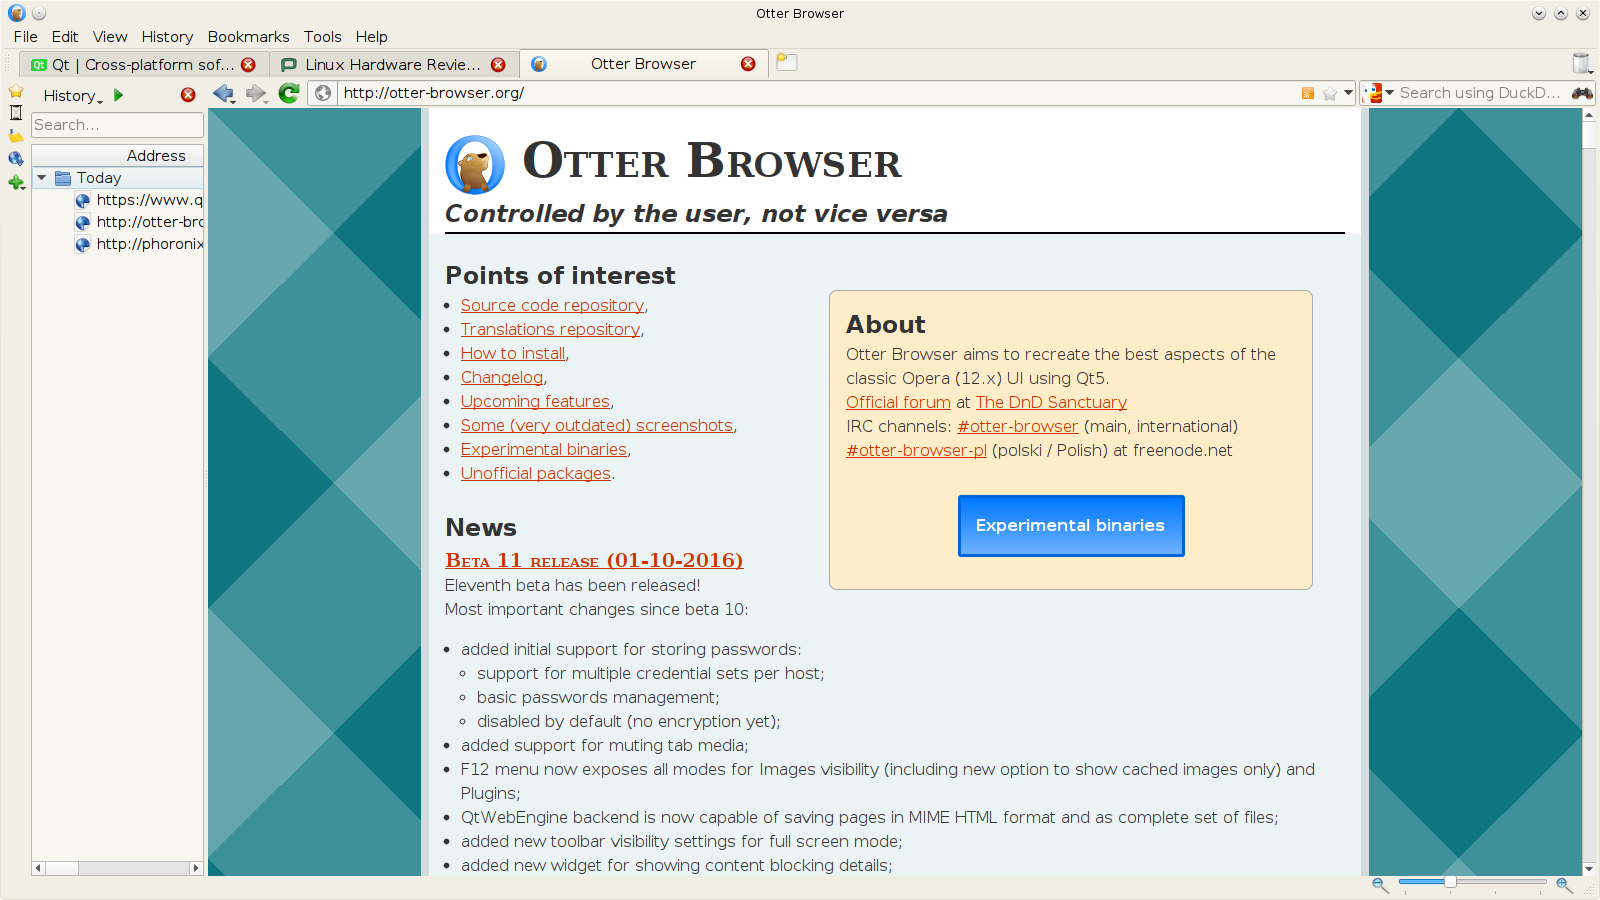Follow the How to install link

click(513, 354)
